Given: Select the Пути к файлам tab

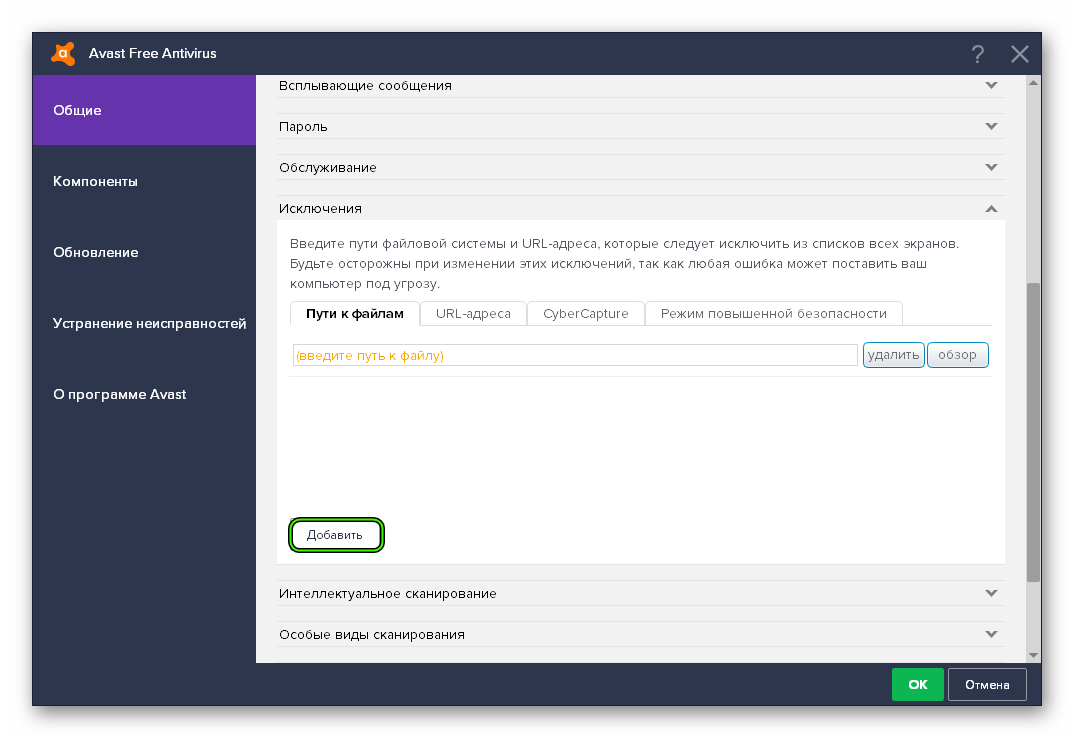Looking at the screenshot, I should point(355,314).
